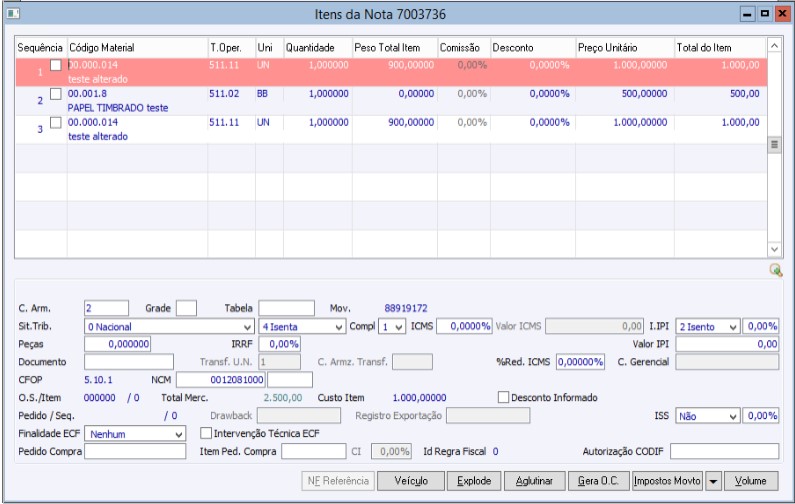Click the window icon in title bar
This screenshot has height=504, width=795.
point(11,15)
